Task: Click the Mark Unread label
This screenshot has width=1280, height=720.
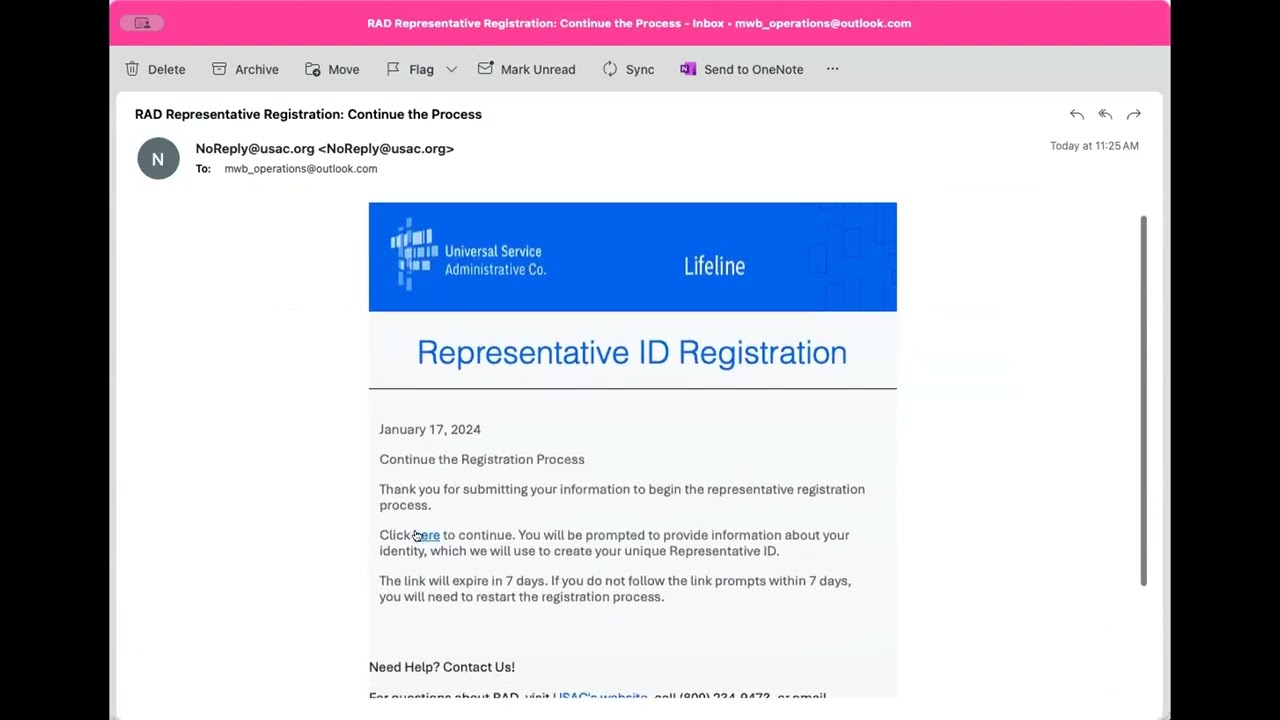Action: (538, 69)
